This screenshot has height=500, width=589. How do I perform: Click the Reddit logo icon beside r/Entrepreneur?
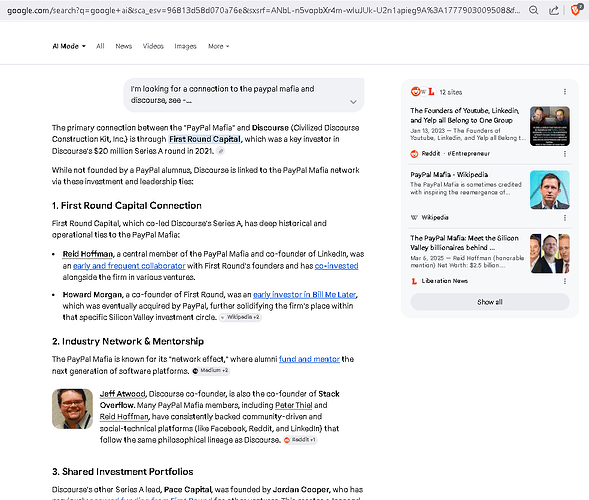(x=414, y=154)
